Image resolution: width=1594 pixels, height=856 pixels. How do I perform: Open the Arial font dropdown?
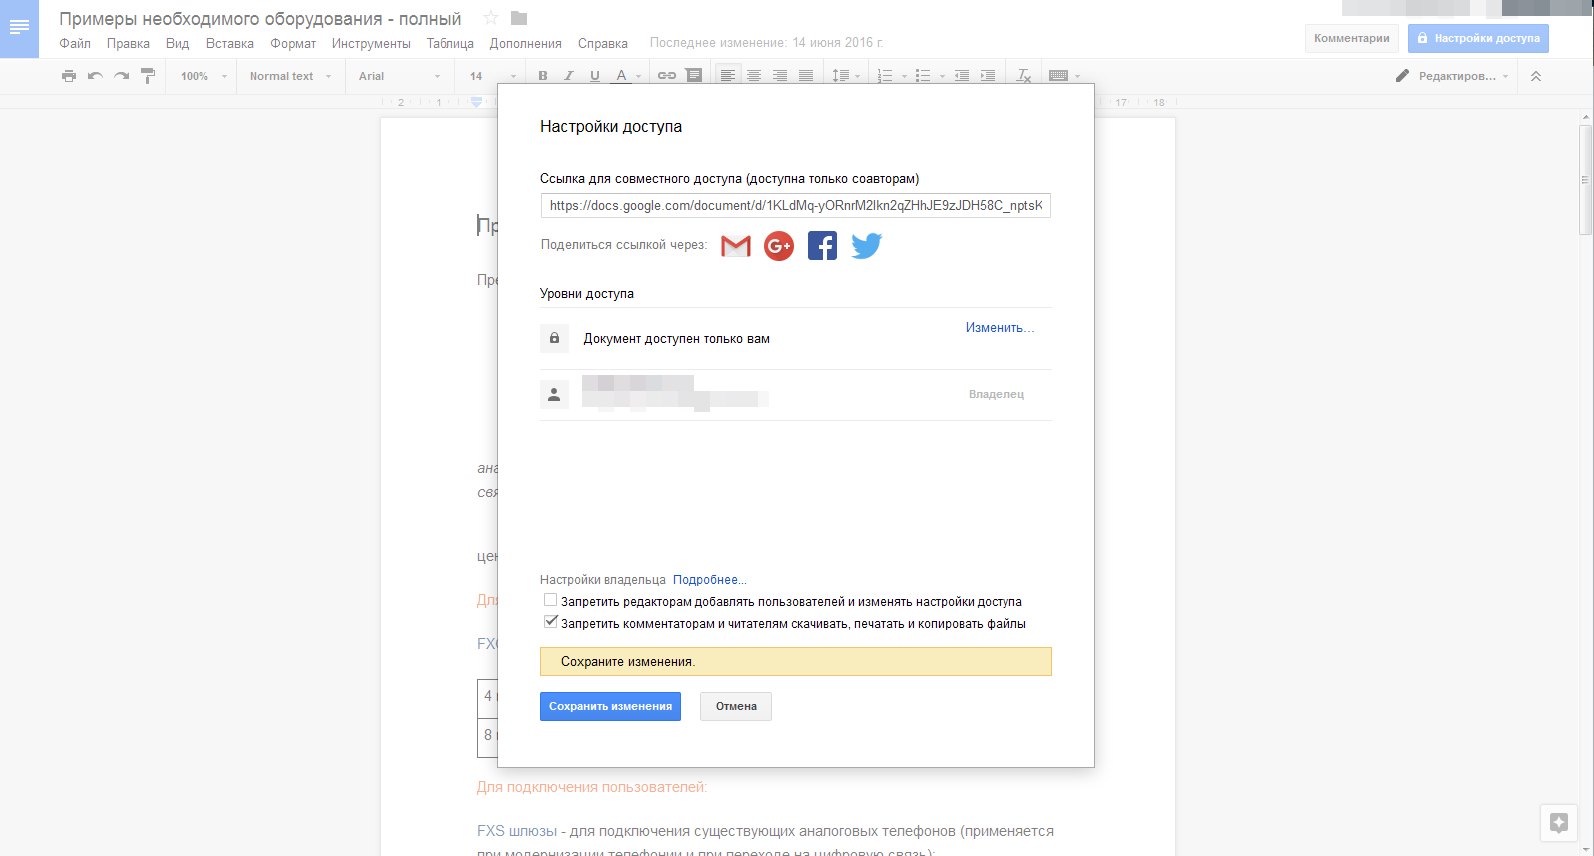(400, 76)
